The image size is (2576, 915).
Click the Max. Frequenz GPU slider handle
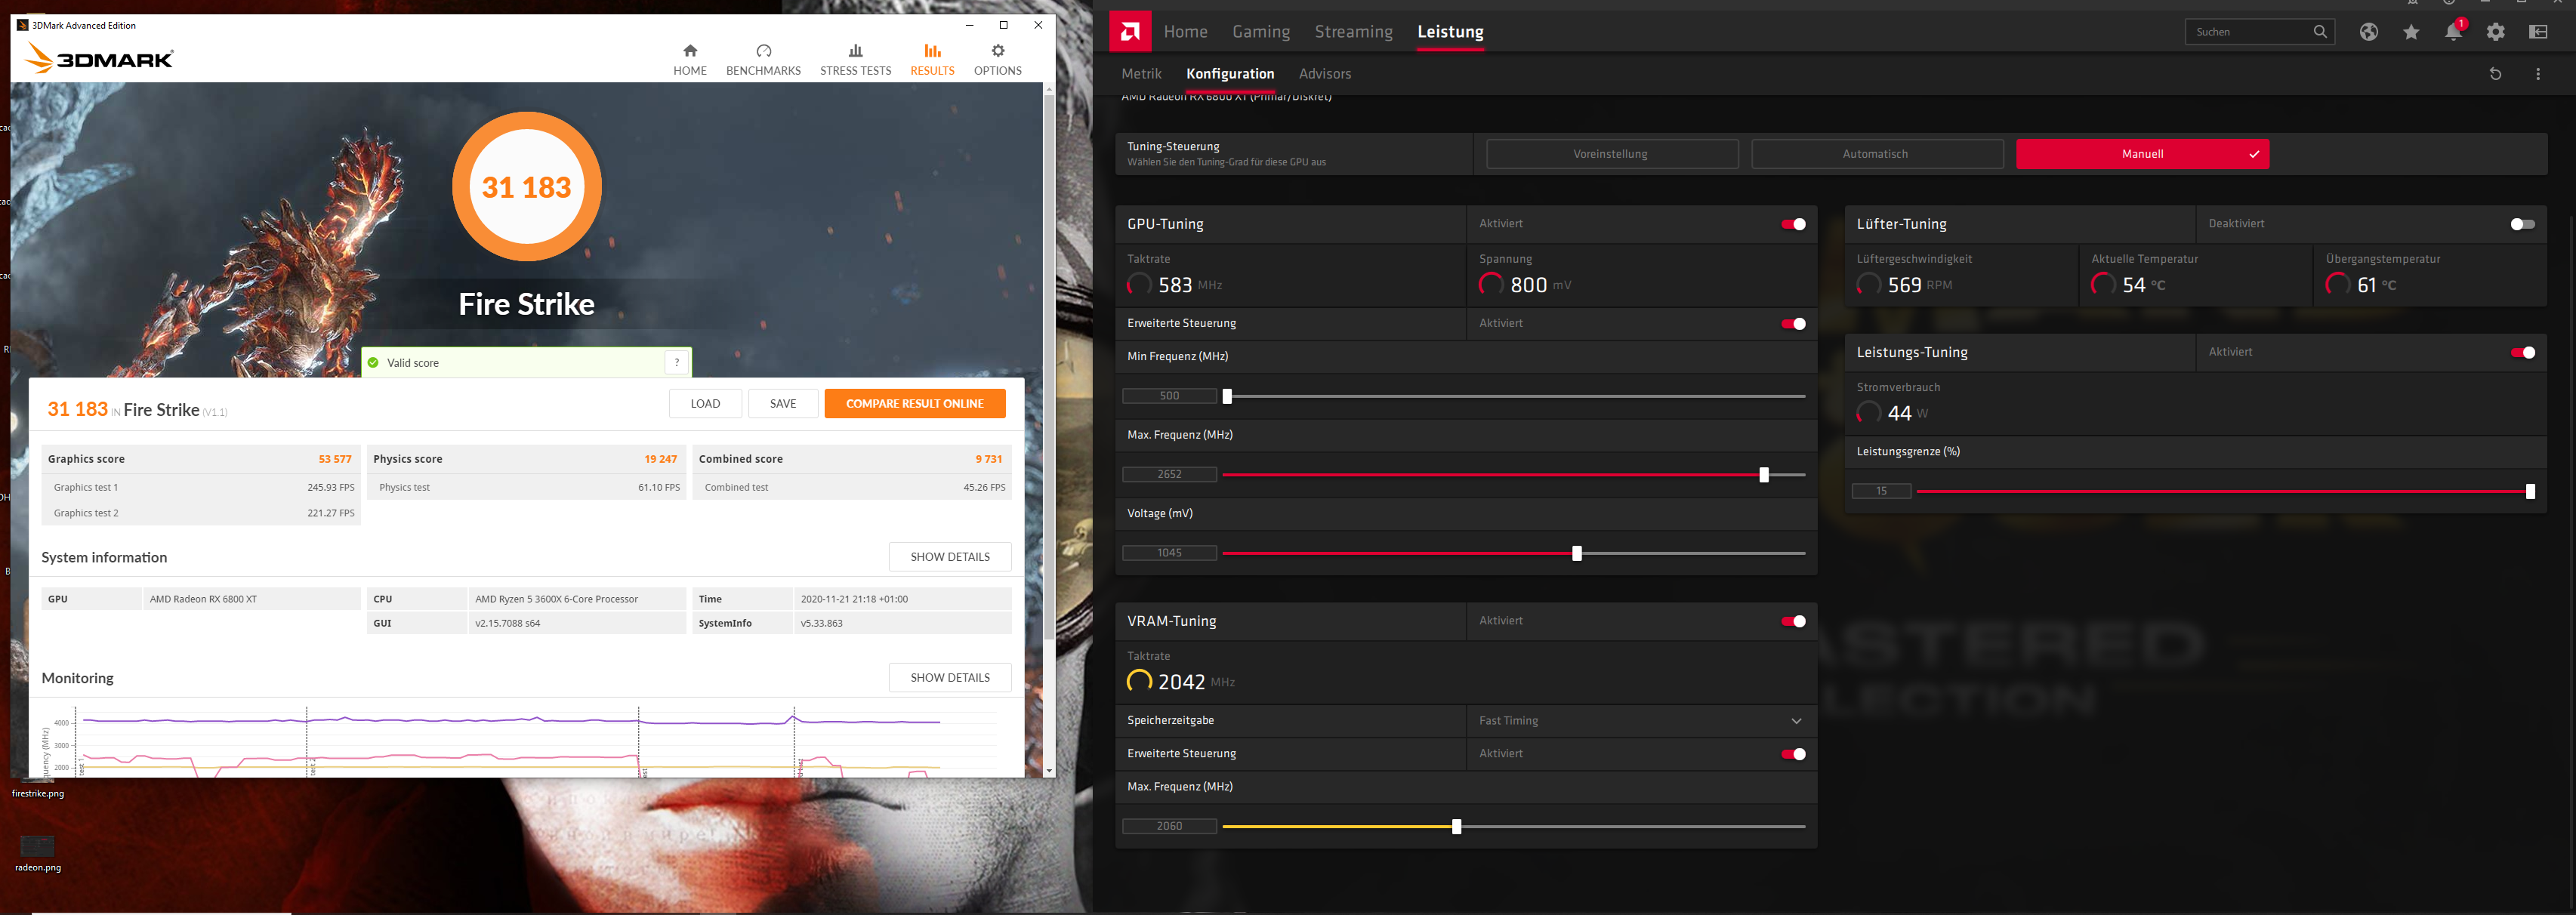point(1763,475)
